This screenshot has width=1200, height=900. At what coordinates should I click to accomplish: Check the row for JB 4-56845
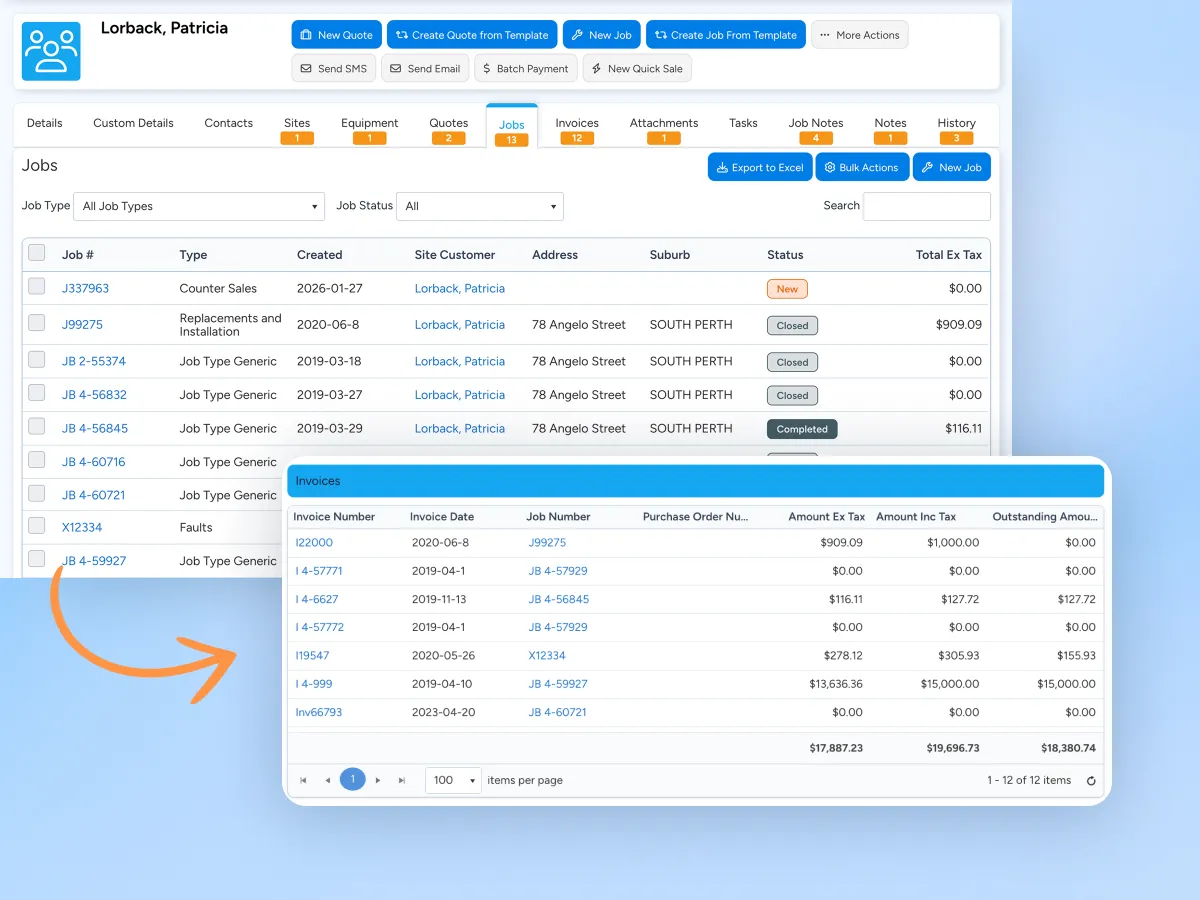(37, 427)
